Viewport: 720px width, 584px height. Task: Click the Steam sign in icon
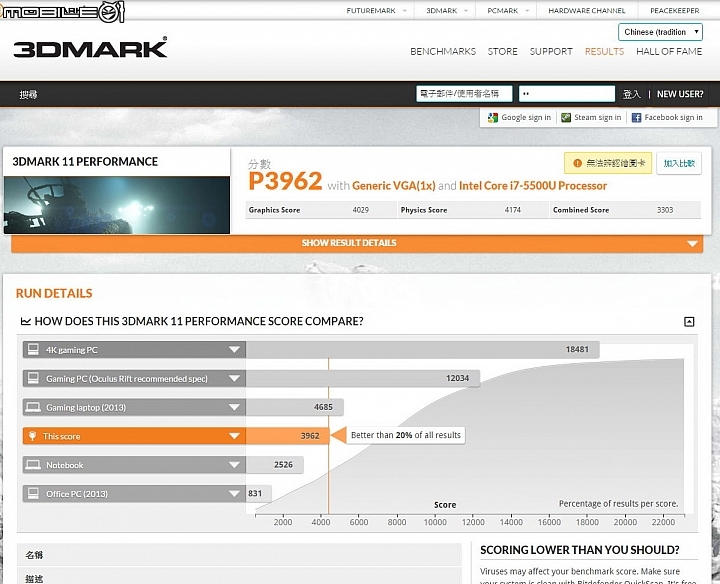566,118
